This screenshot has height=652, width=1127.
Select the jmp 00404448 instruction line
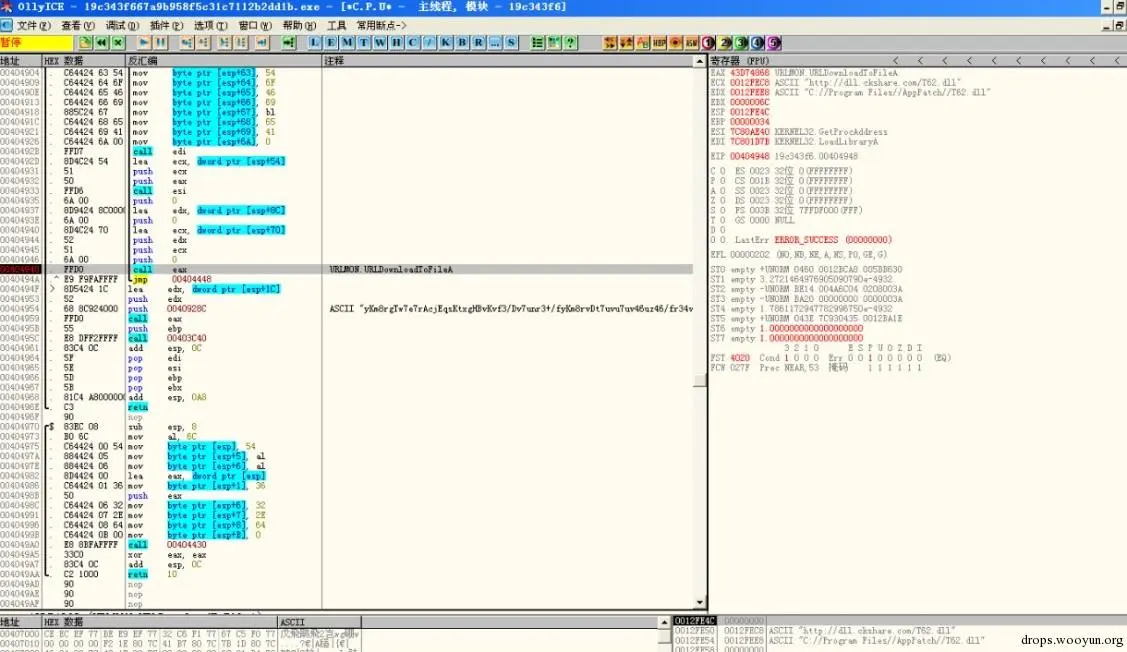tap(346, 279)
